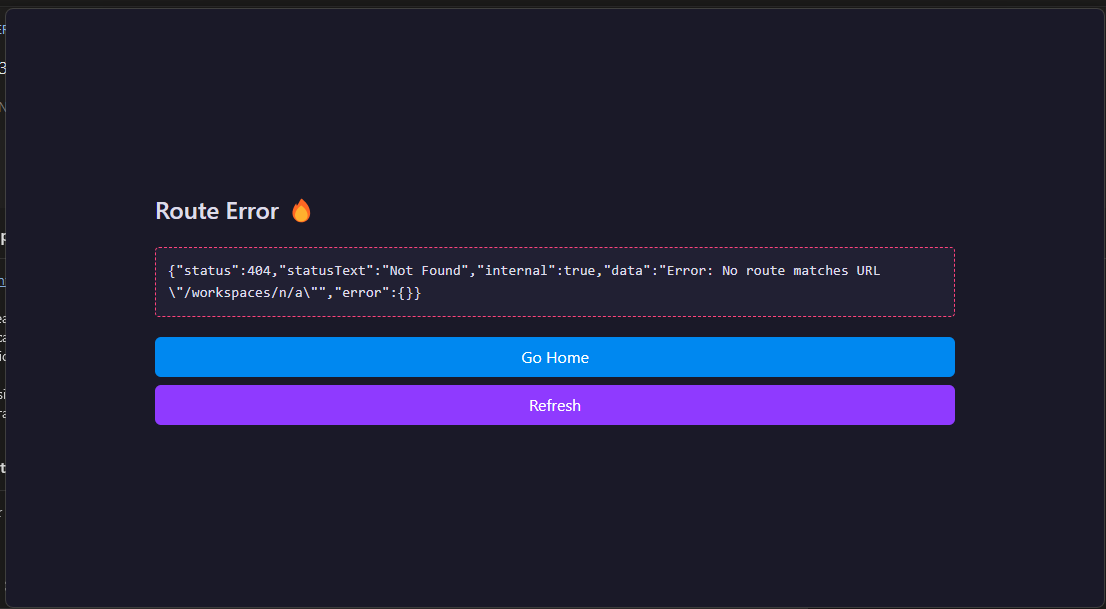Click the cut-off number 3 at left edge
This screenshot has height=609, width=1106.
click(x=3, y=68)
